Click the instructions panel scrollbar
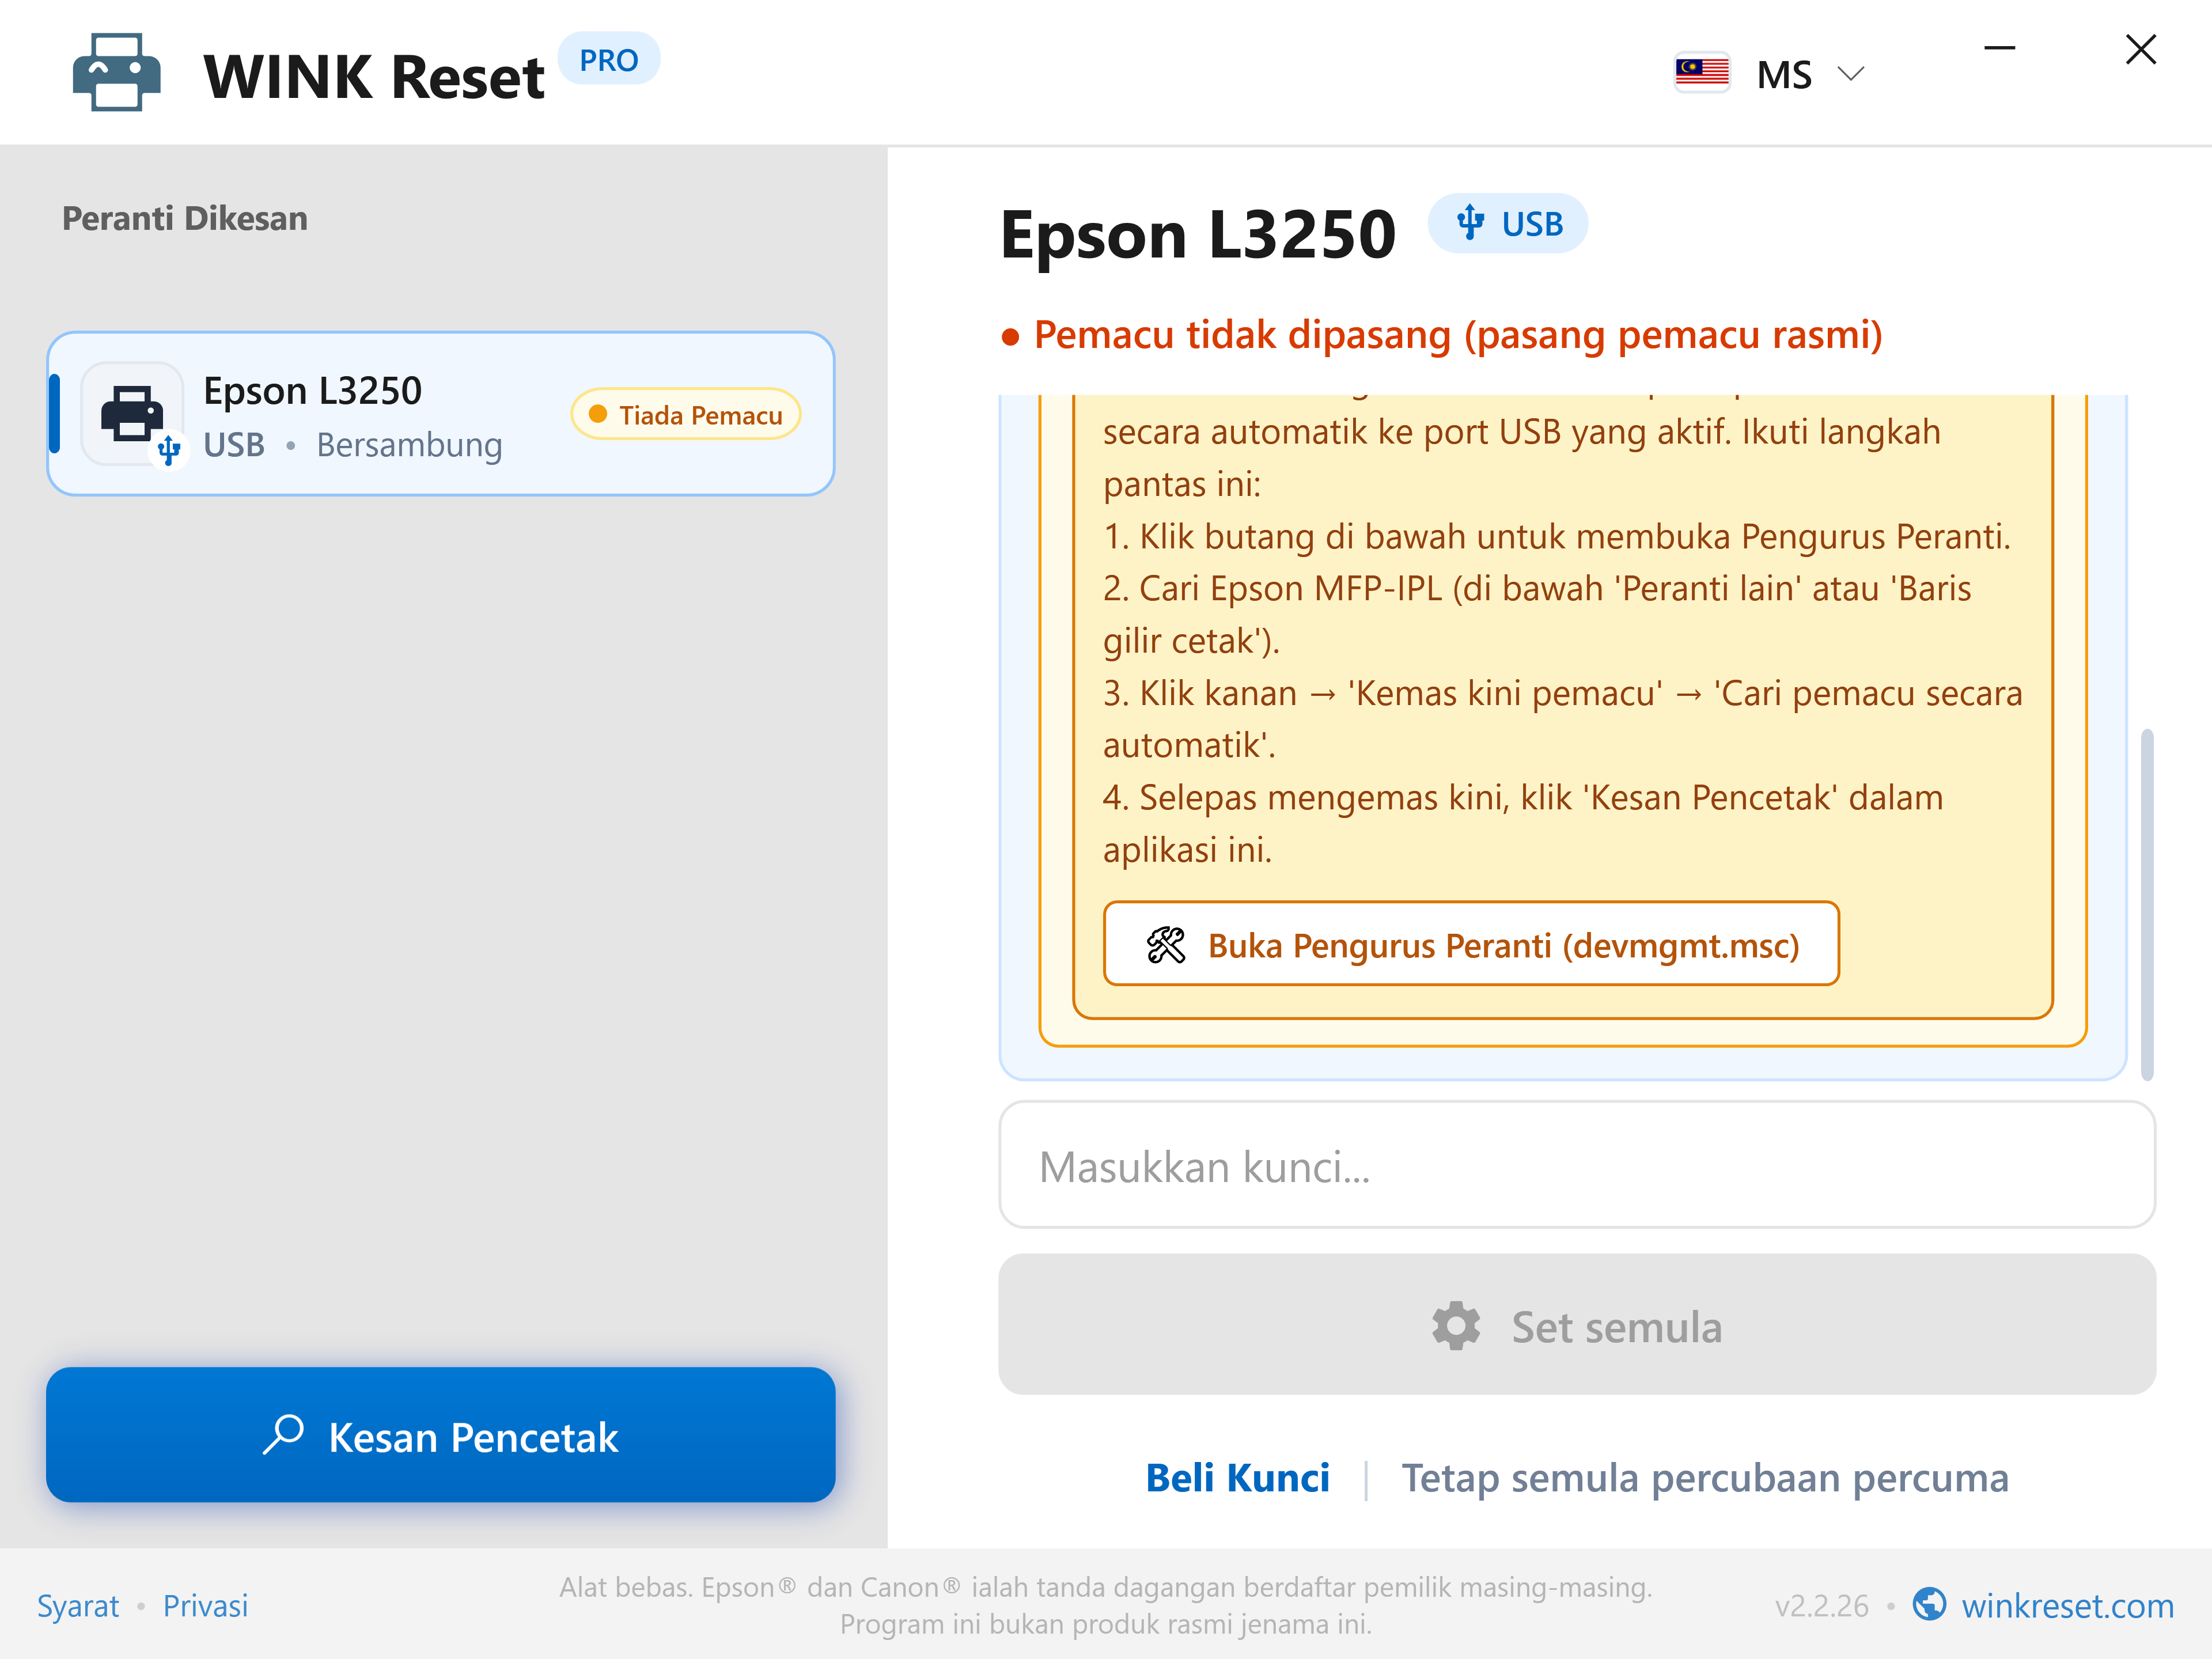Viewport: 2212px width, 1659px height. point(2146,905)
